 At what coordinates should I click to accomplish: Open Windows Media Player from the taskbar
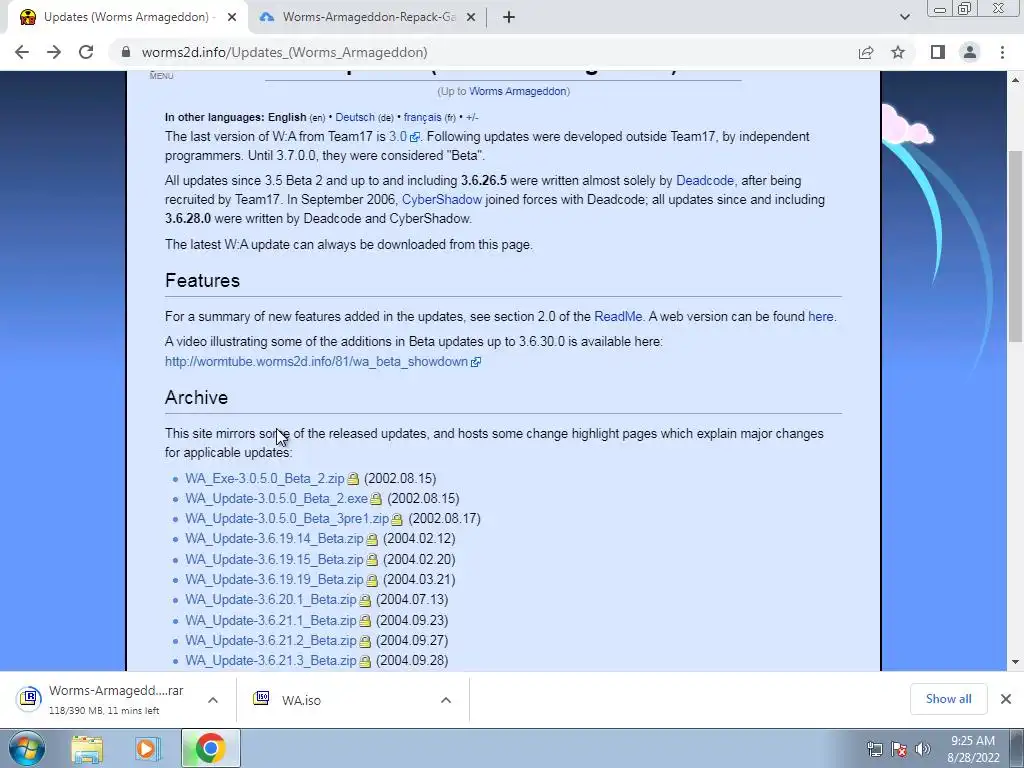point(148,749)
